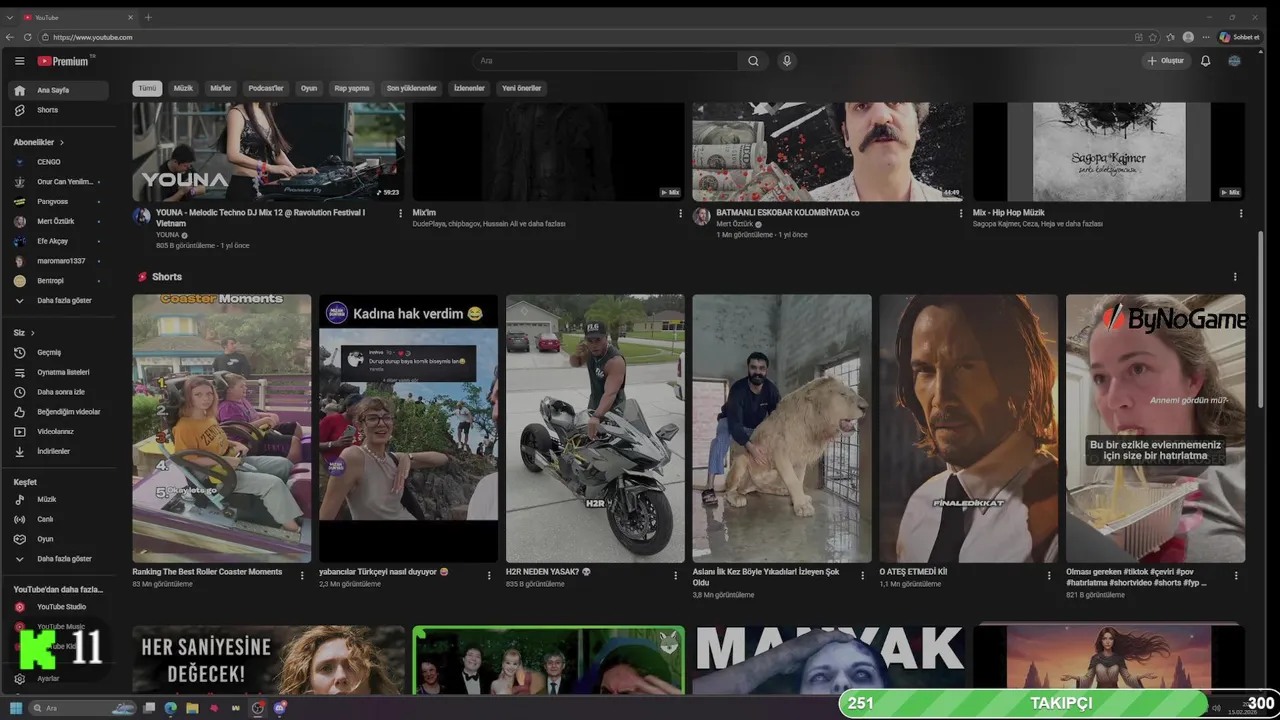Open maromaro1337 subscription channel
Image resolution: width=1280 pixels, height=720 pixels.
[60, 261]
